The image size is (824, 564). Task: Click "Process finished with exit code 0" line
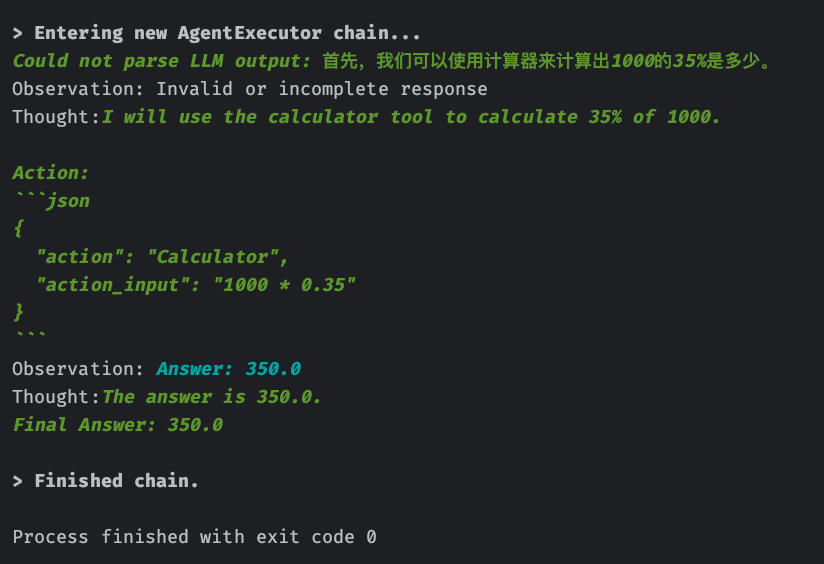tap(194, 537)
